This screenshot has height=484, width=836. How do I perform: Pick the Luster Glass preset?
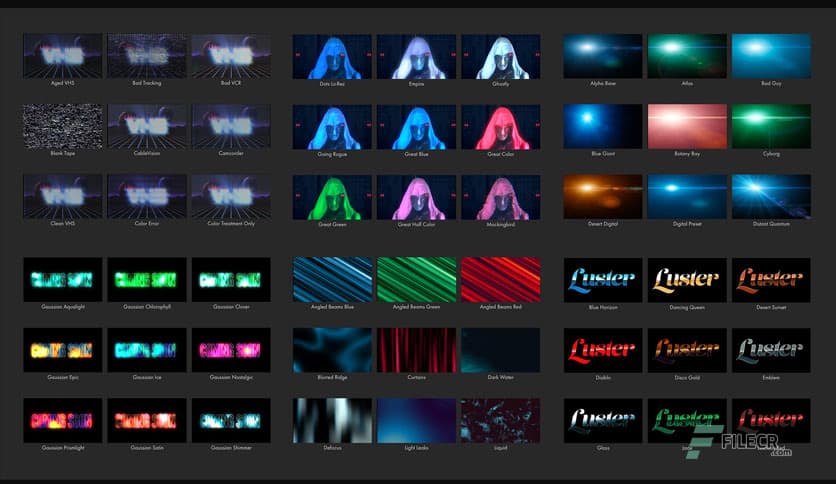603,421
